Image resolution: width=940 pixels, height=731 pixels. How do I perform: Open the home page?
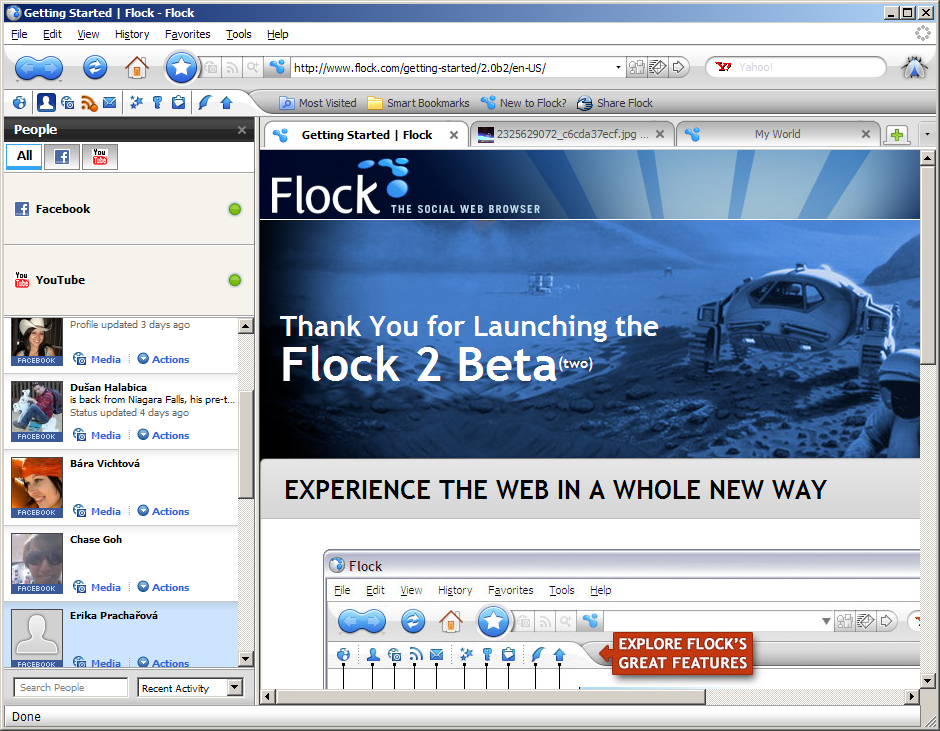click(x=137, y=67)
